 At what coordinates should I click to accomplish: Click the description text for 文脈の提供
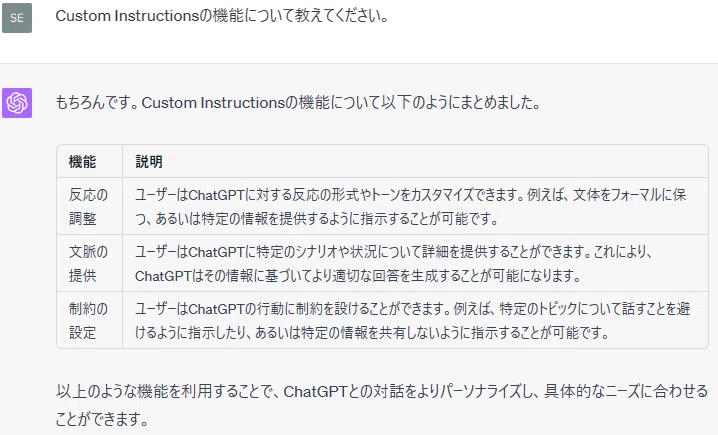tap(394, 263)
